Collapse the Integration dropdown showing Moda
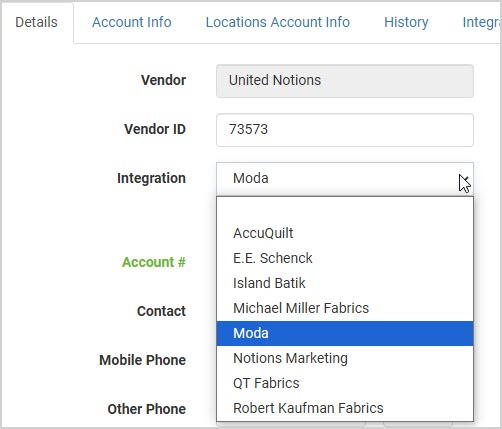Viewport: 502px width, 429px height. [345, 179]
